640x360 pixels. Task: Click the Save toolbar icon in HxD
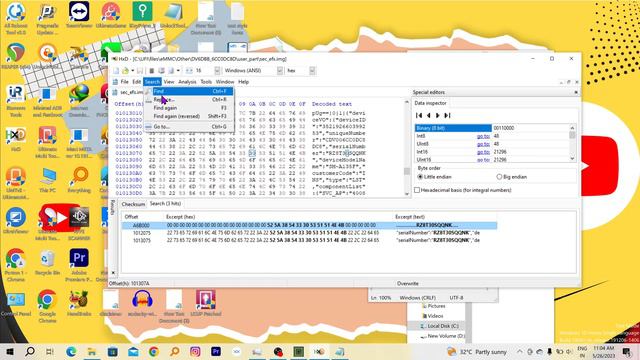tap(140, 71)
